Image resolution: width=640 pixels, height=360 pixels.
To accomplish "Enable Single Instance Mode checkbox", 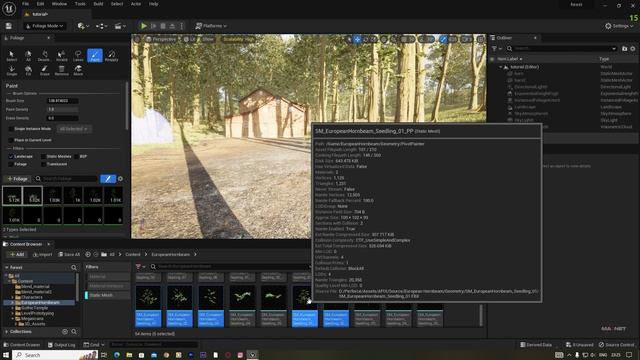I will pyautogui.click(x=11, y=129).
